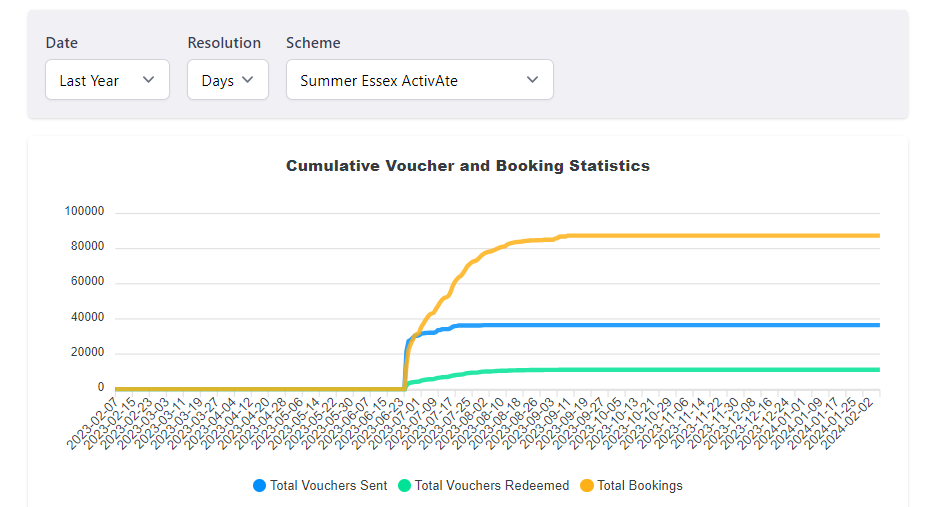Viewport: 926px width, 507px height.
Task: Click the Scheme field label
Action: click(313, 43)
